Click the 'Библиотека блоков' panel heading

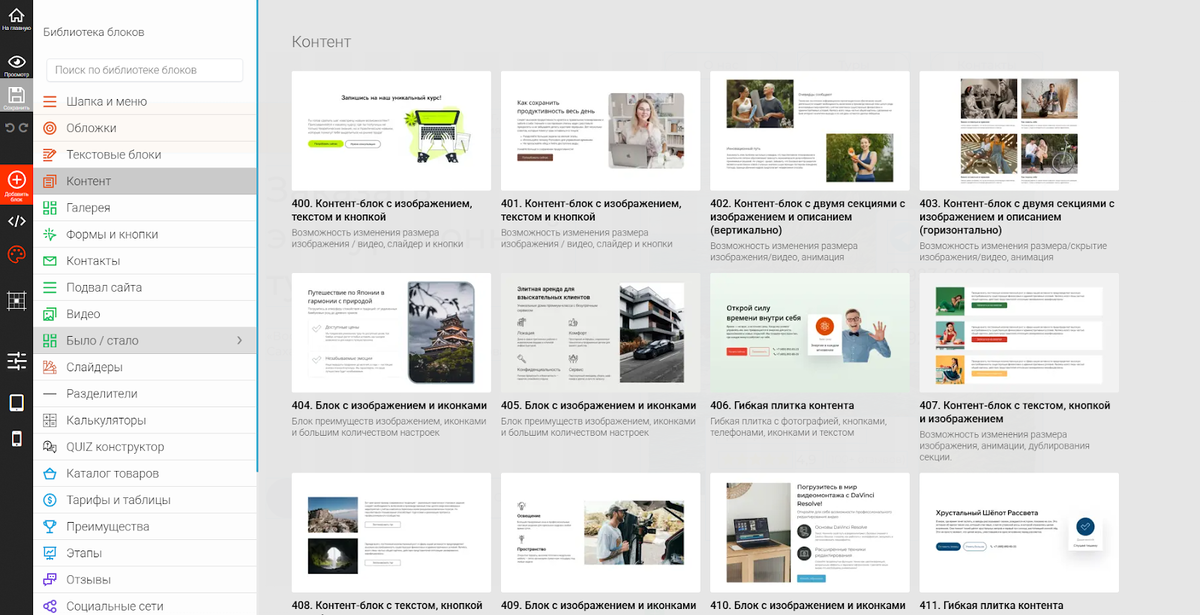[x=94, y=32]
